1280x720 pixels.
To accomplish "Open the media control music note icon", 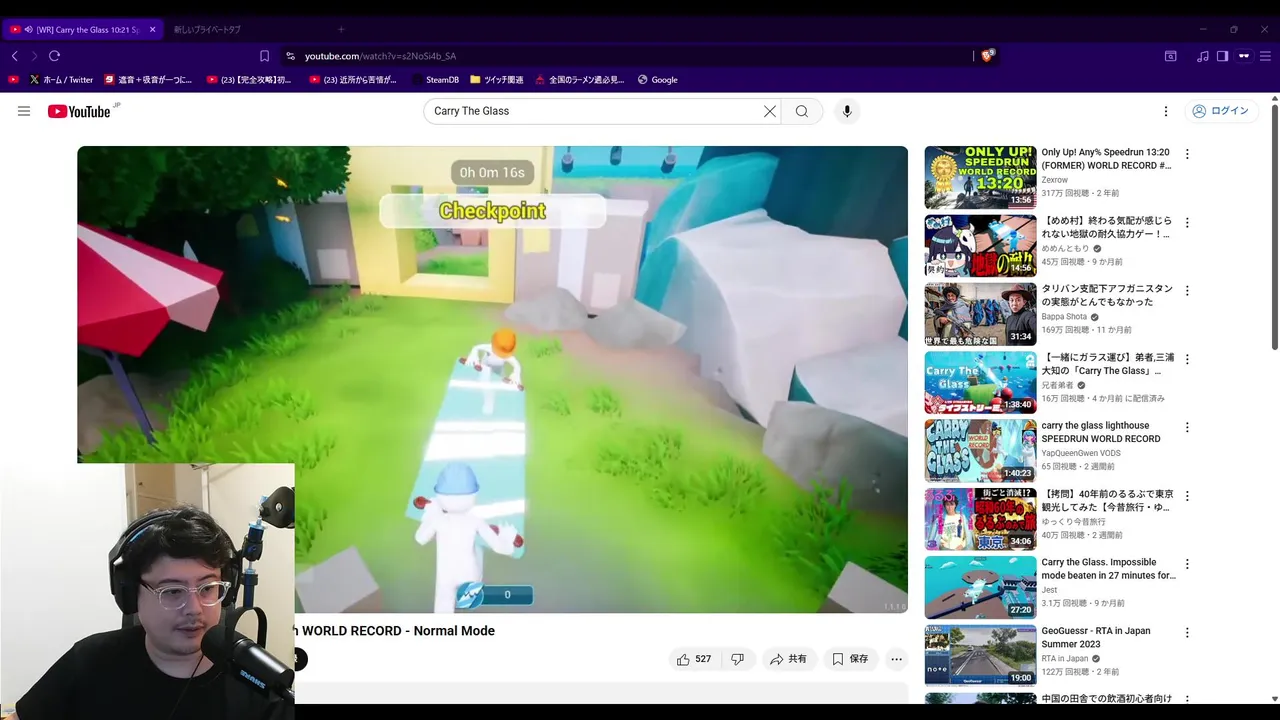I will (x=1202, y=56).
